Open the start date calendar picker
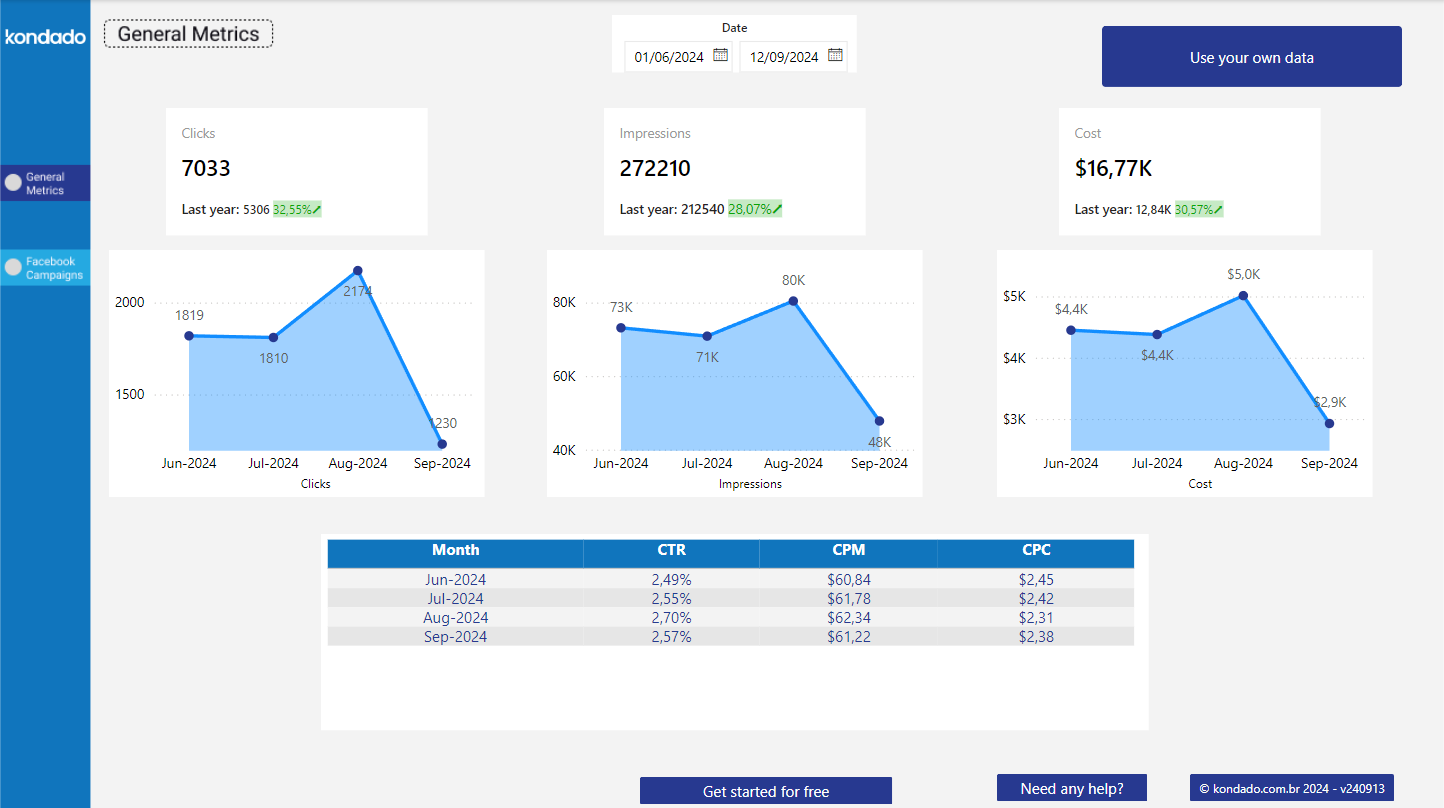This screenshot has height=808, width=1444. coord(719,56)
